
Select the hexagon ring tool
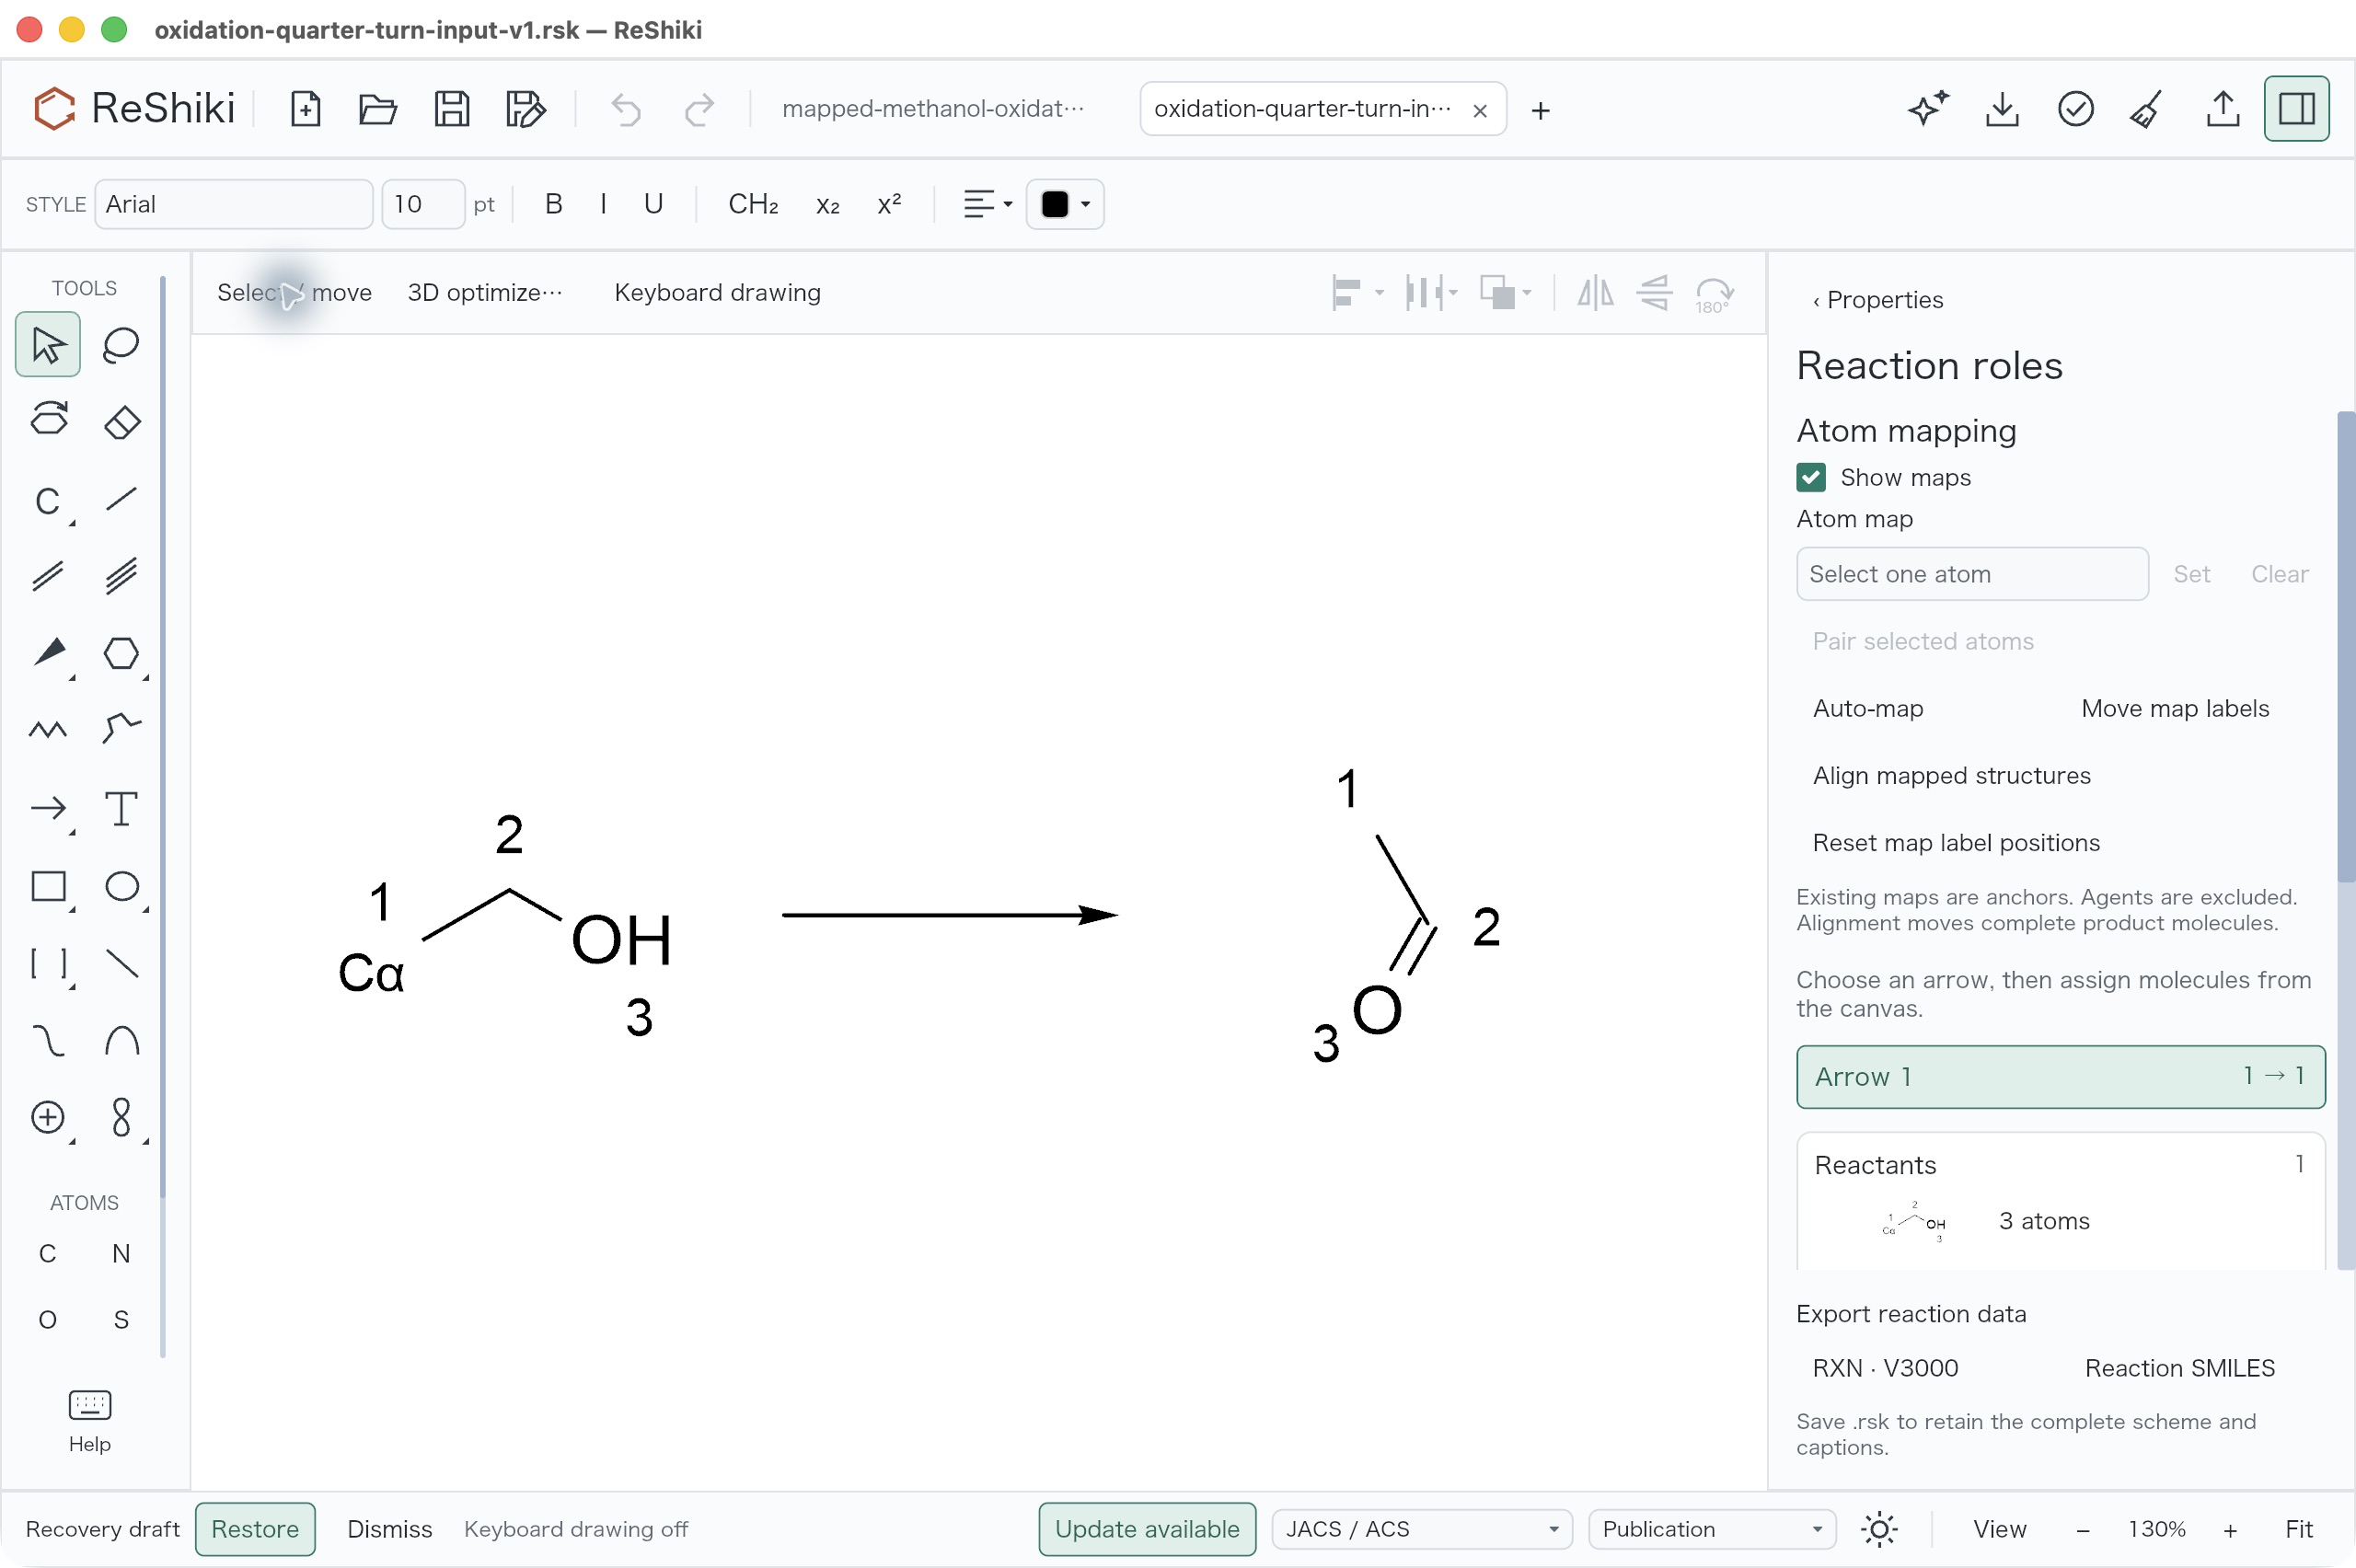click(121, 653)
